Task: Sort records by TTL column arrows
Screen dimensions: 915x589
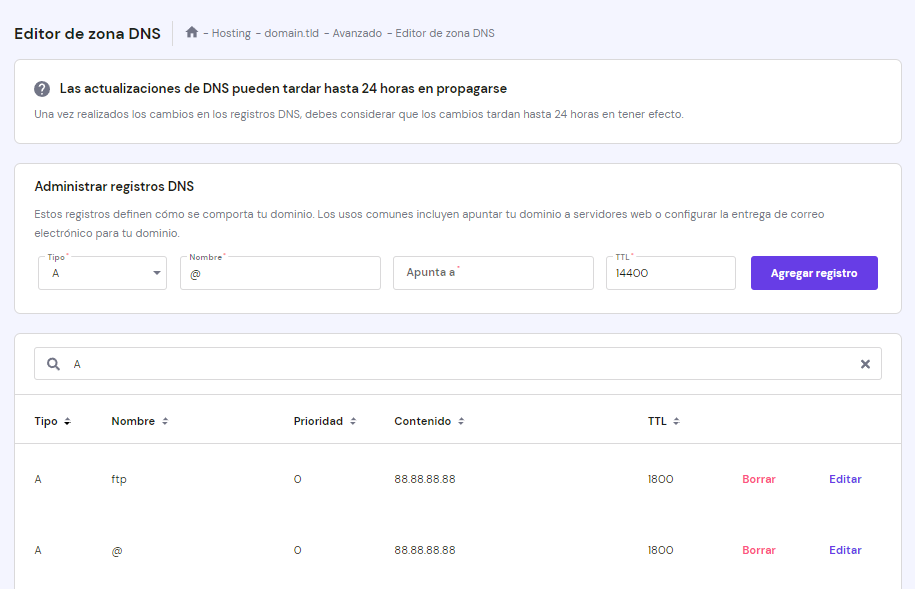Action: pyautogui.click(x=676, y=422)
